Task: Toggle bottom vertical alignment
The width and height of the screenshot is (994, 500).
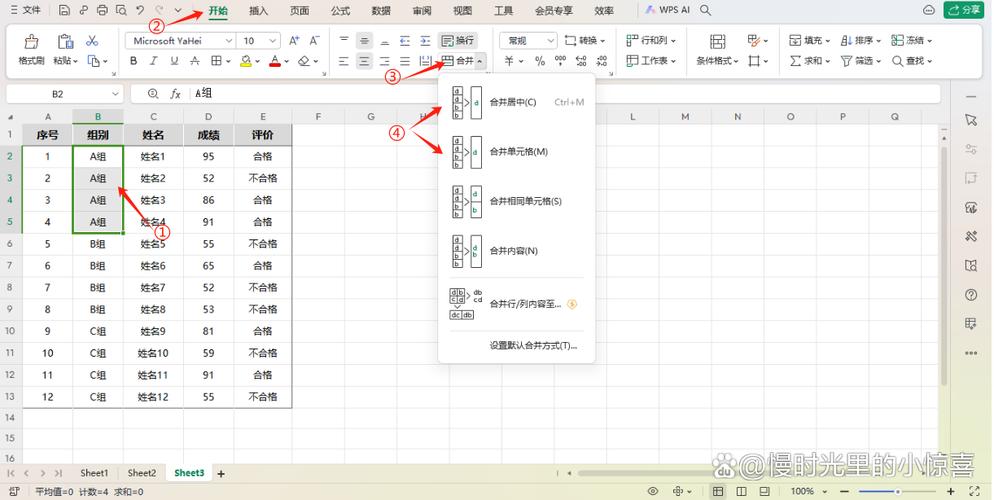Action: point(385,41)
